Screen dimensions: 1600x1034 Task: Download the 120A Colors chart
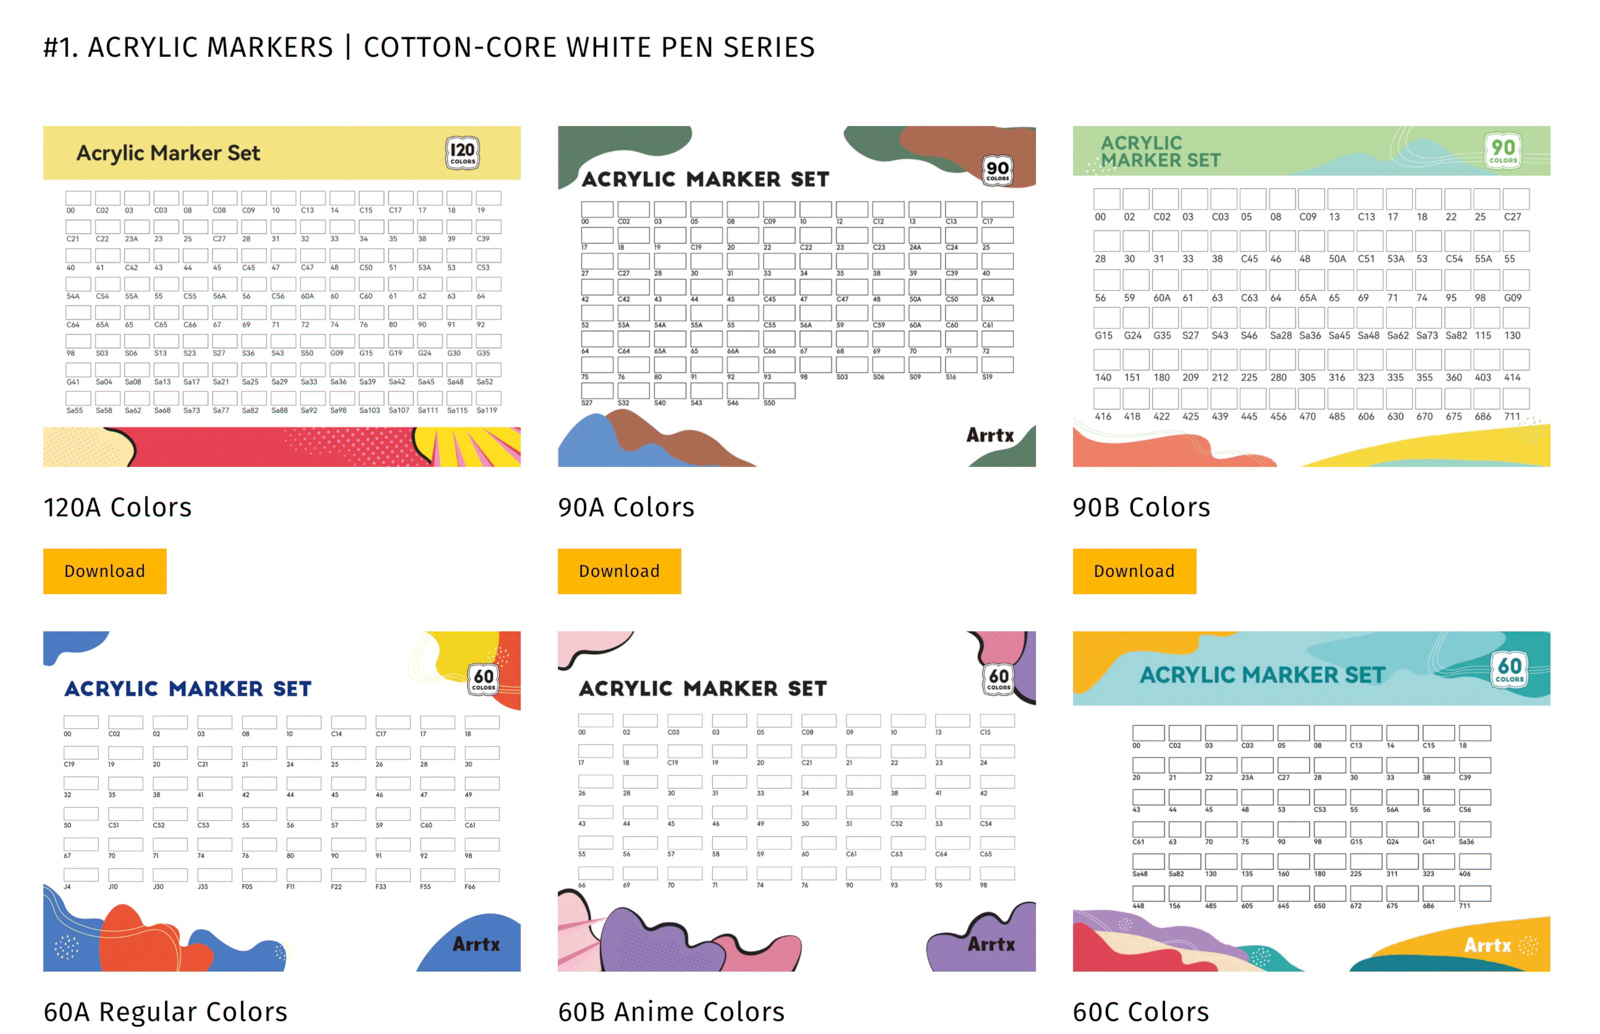(x=105, y=571)
